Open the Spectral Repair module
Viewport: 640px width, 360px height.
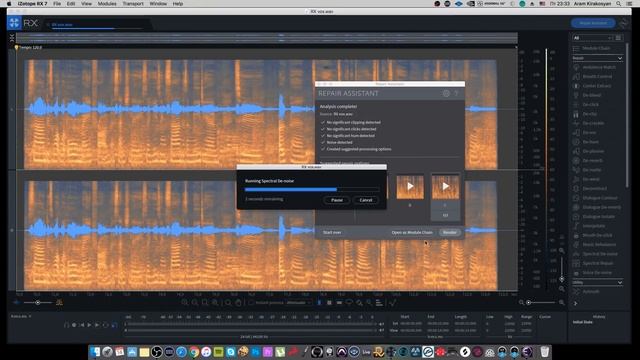coord(598,263)
